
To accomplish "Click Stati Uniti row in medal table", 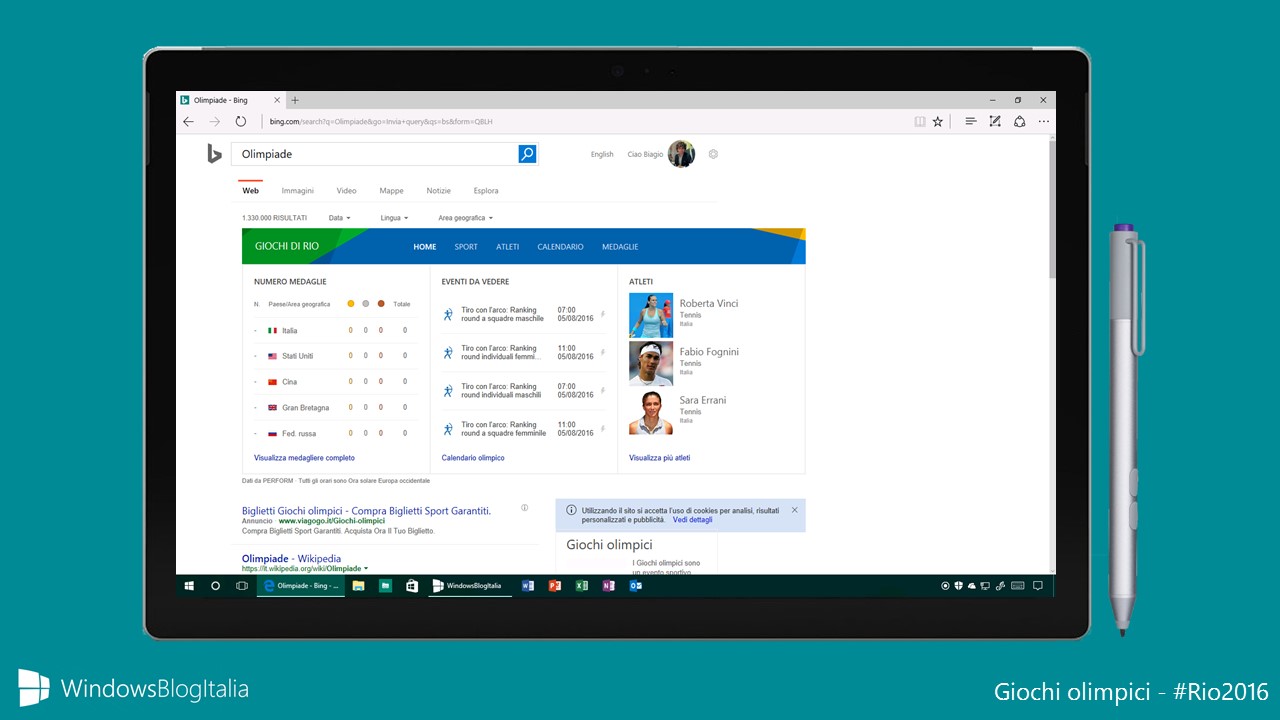I will (336, 356).
